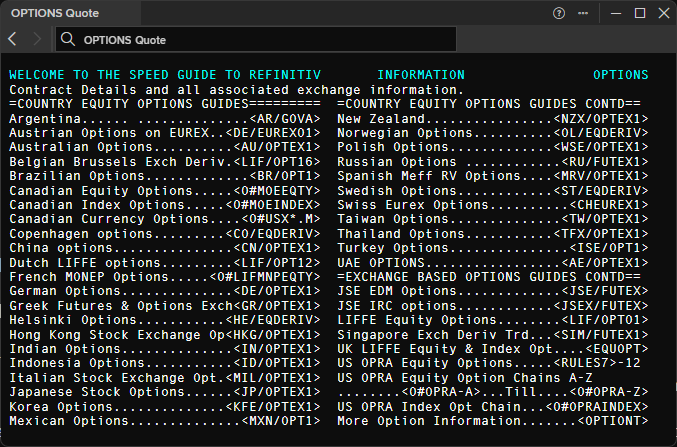677x447 pixels.
Task: Focus the OPTIONS Quote search field
Action: (x=256, y=39)
